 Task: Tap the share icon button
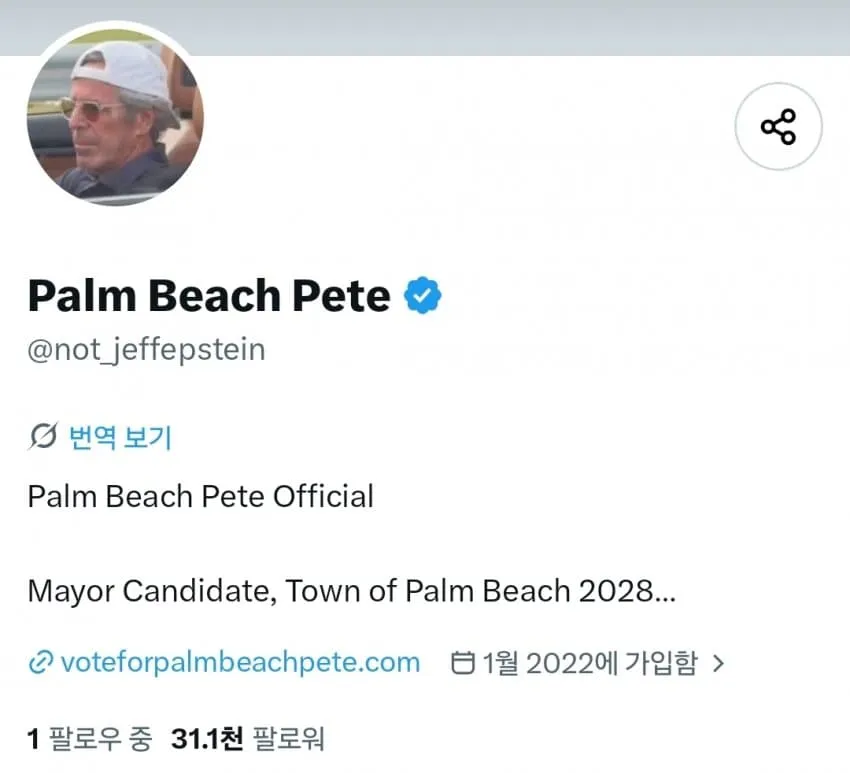[778, 126]
